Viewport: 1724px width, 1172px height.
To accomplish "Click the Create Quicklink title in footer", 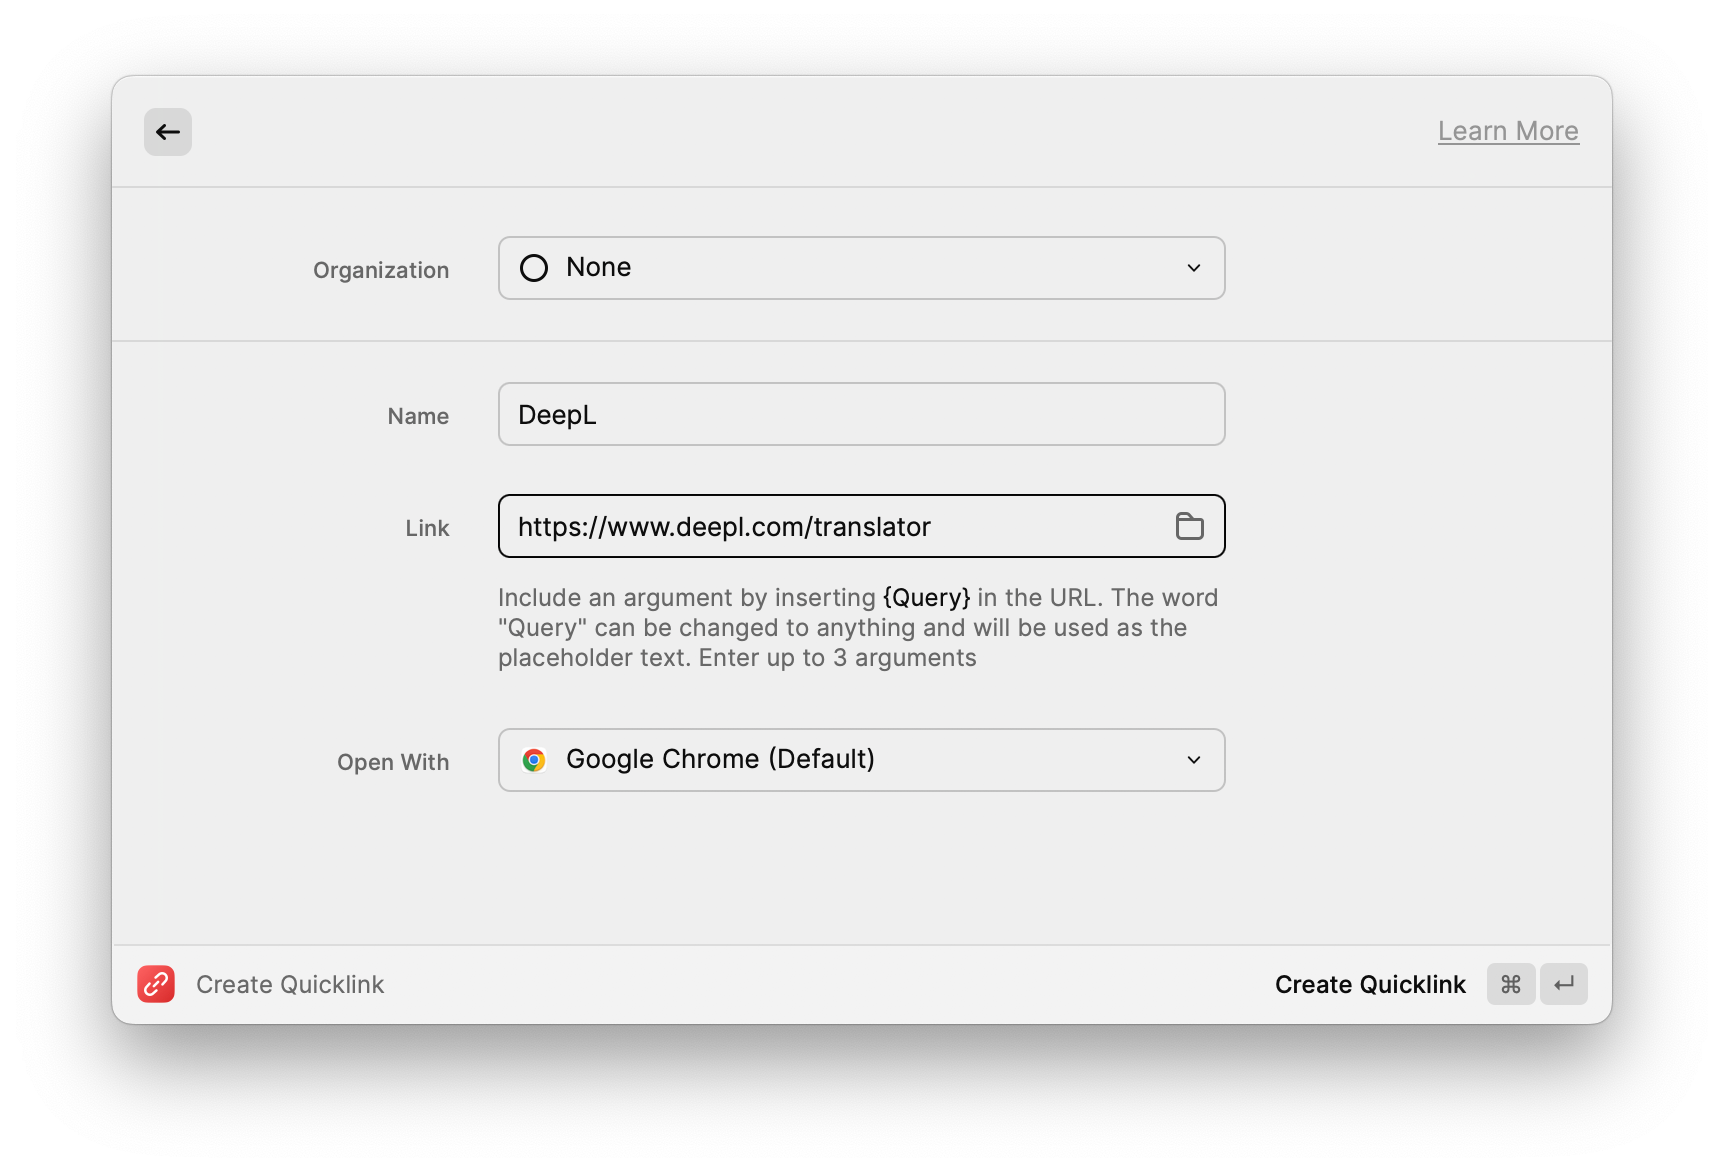I will [290, 985].
